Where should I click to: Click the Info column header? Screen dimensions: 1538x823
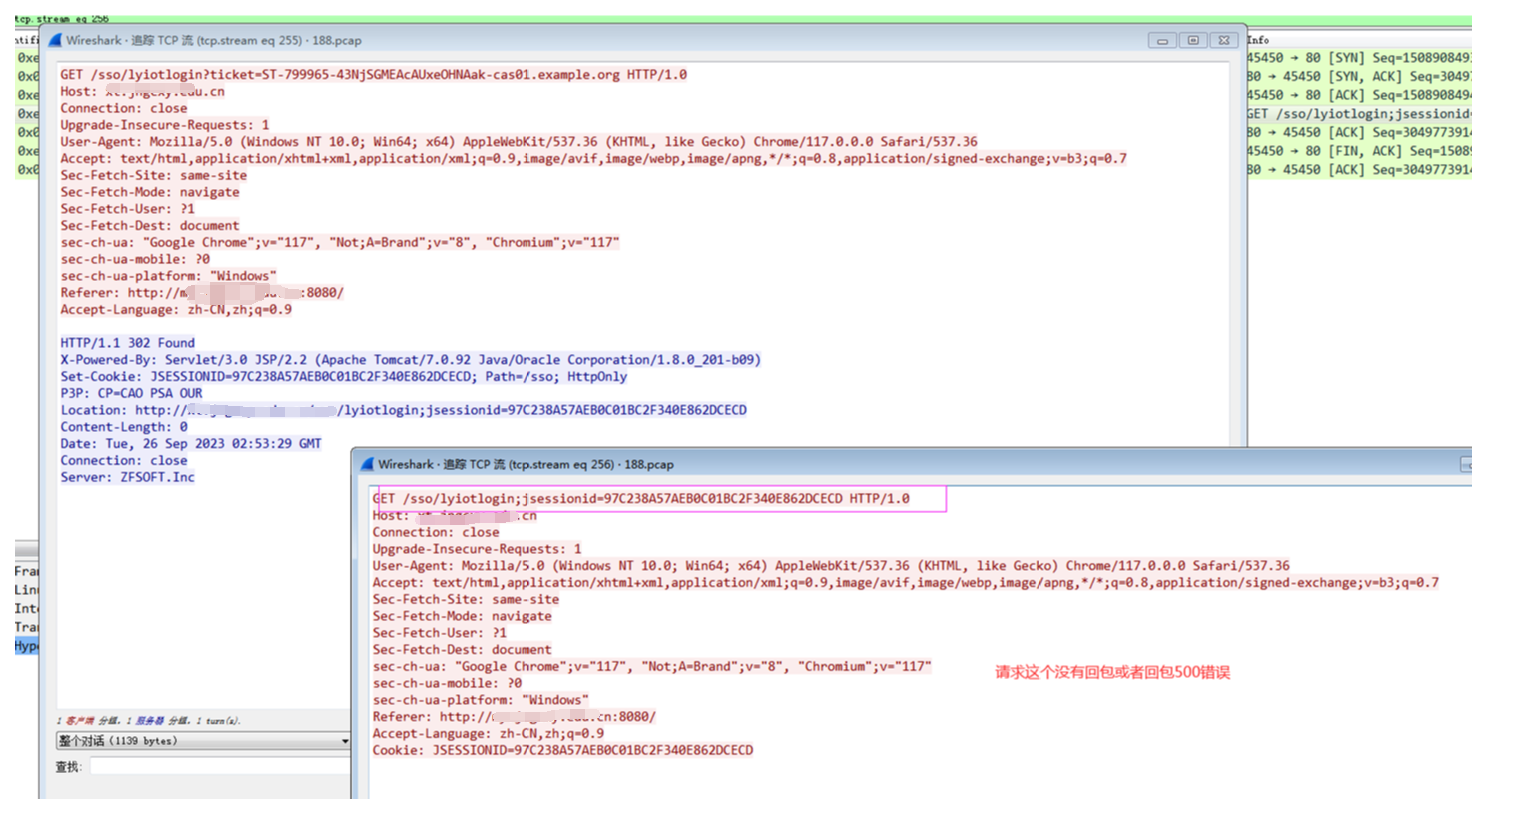[1258, 40]
